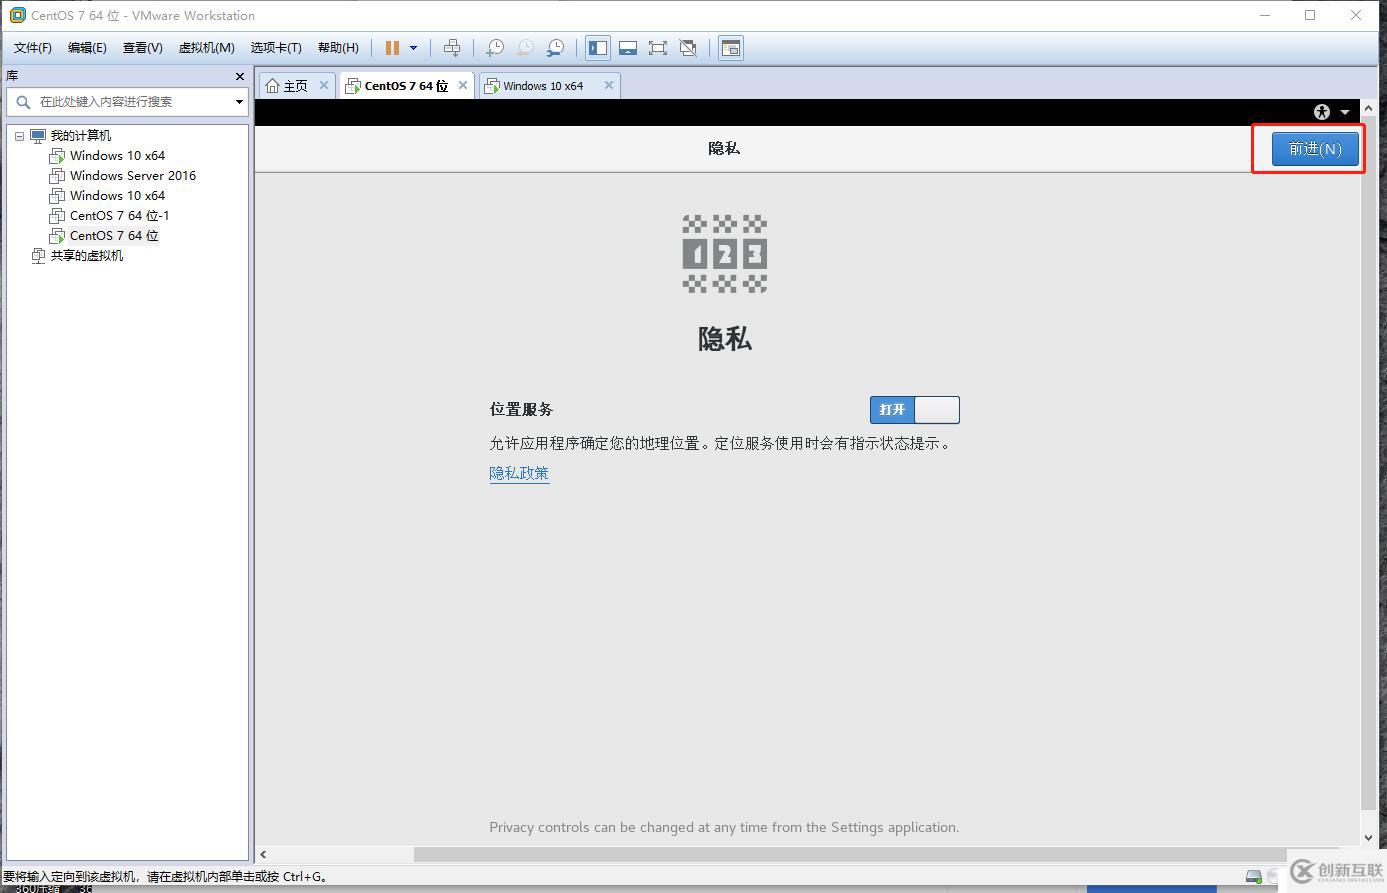Click the library search input field

point(126,101)
